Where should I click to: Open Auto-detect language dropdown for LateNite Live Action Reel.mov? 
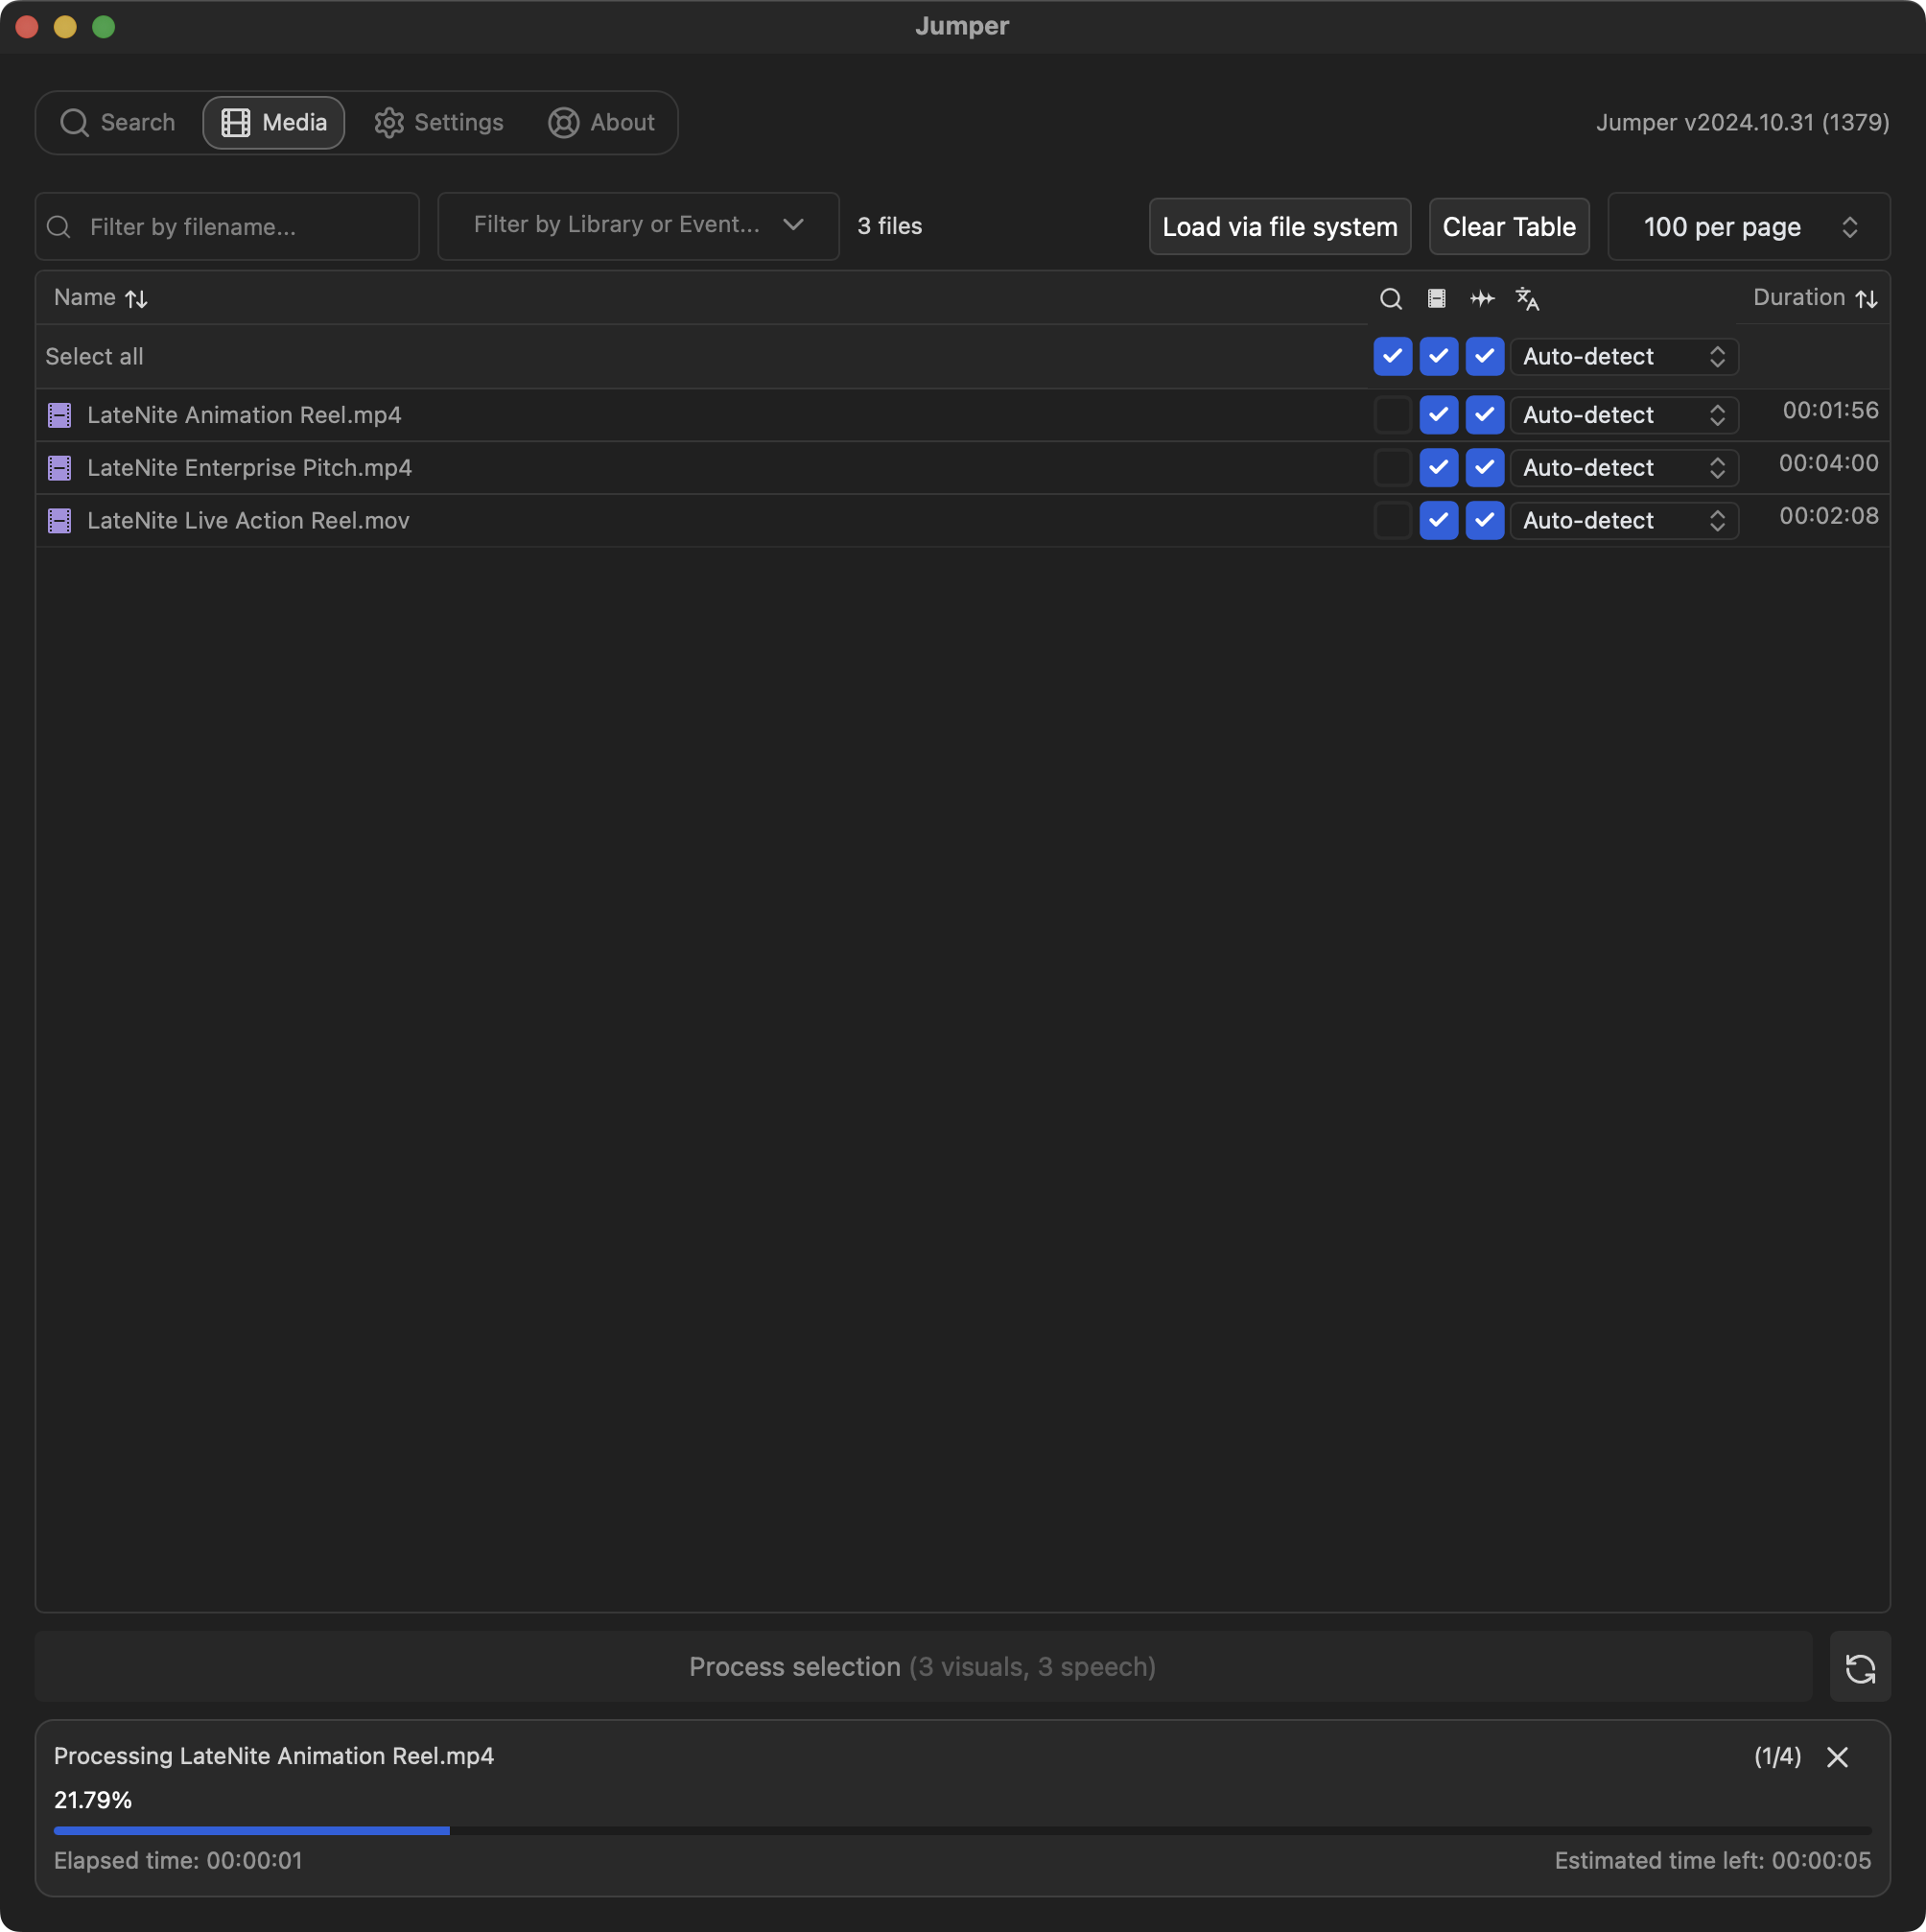pyautogui.click(x=1623, y=521)
